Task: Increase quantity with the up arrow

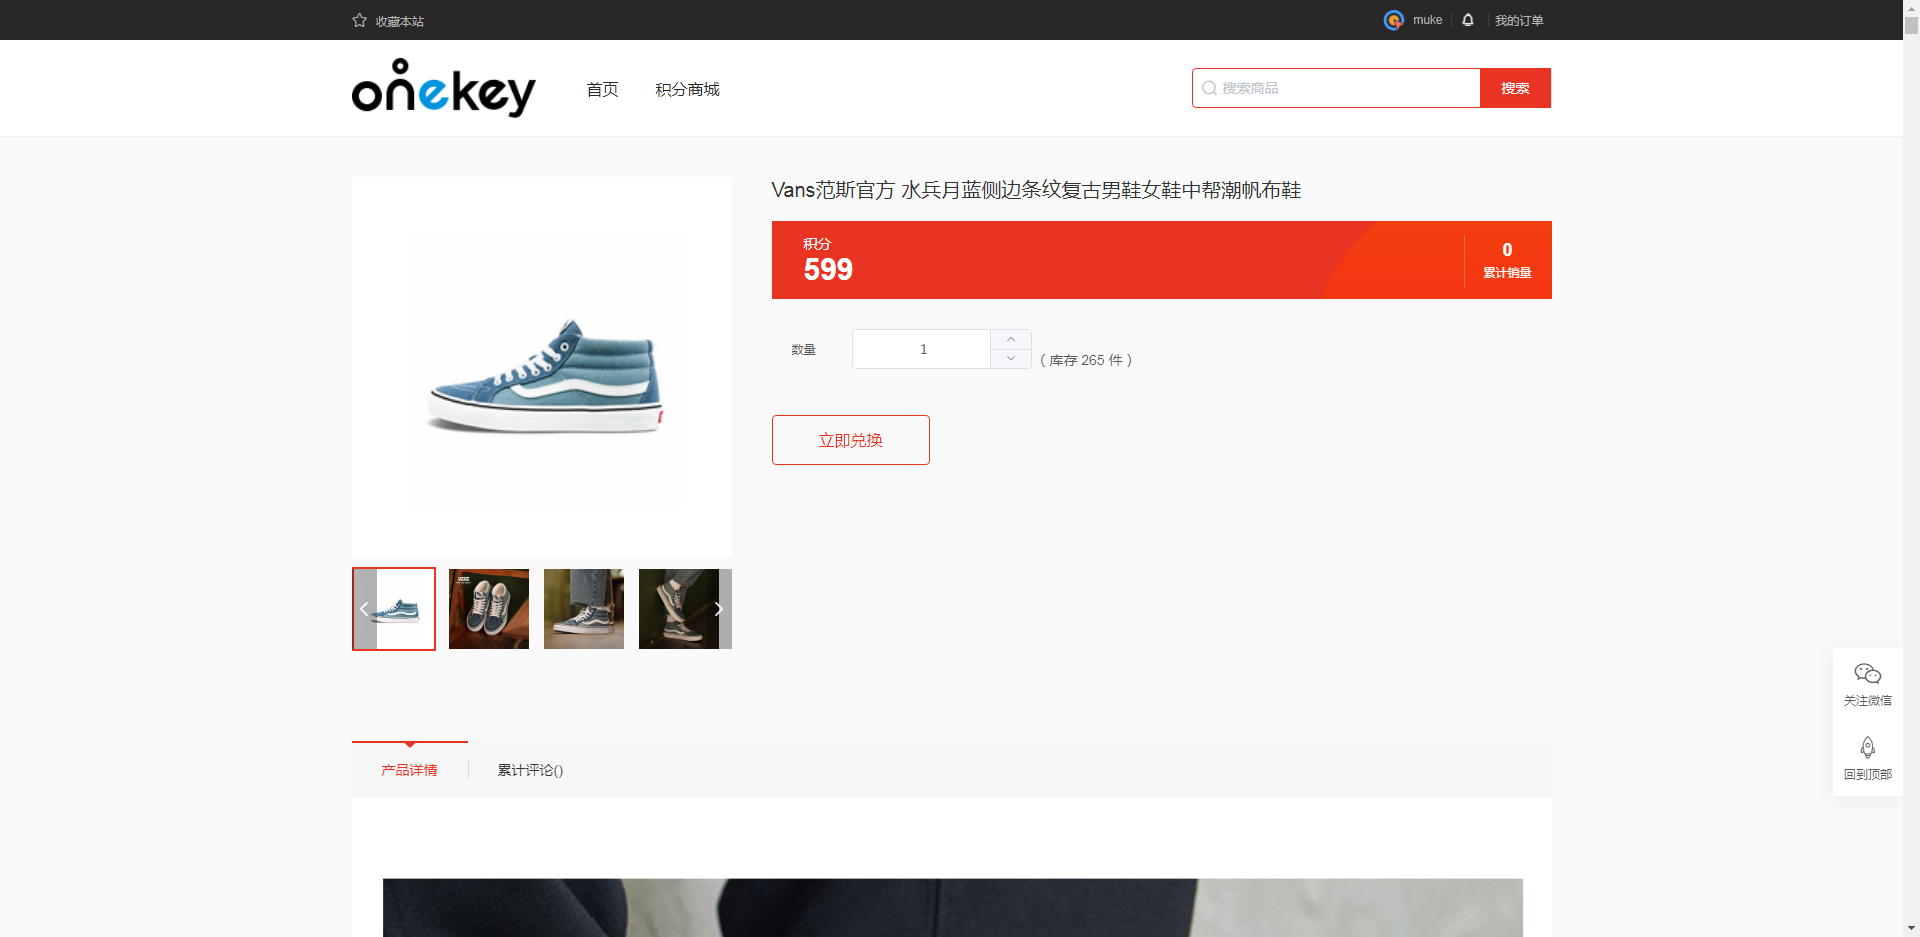Action: [1011, 339]
